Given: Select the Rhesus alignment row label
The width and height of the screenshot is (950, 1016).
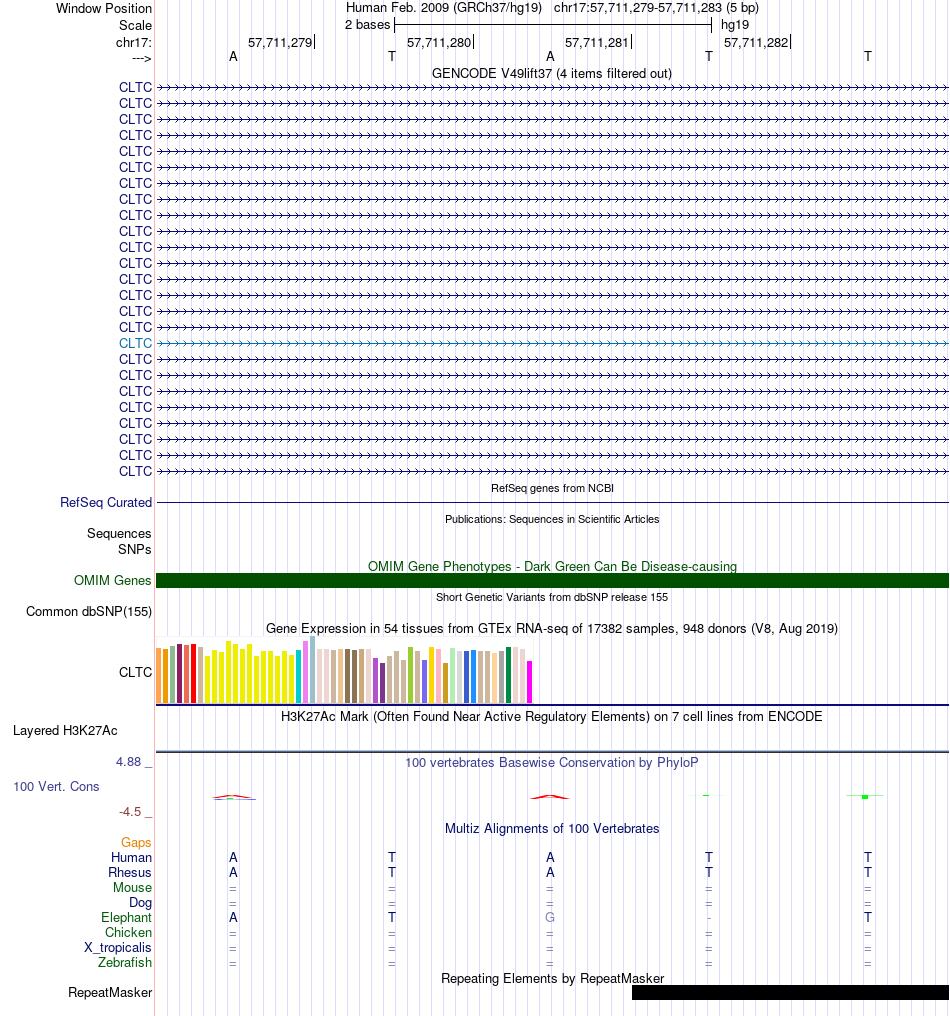Looking at the screenshot, I should click(130, 872).
